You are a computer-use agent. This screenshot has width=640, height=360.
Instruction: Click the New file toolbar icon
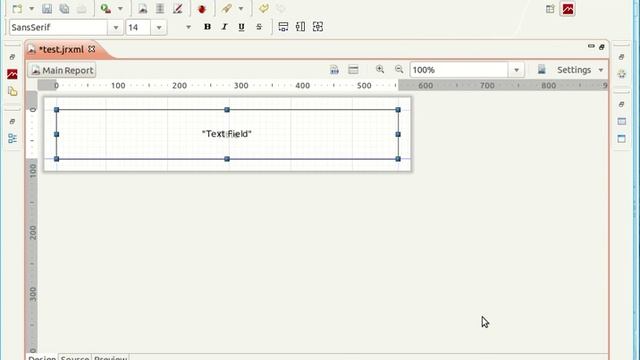pyautogui.click(x=17, y=9)
